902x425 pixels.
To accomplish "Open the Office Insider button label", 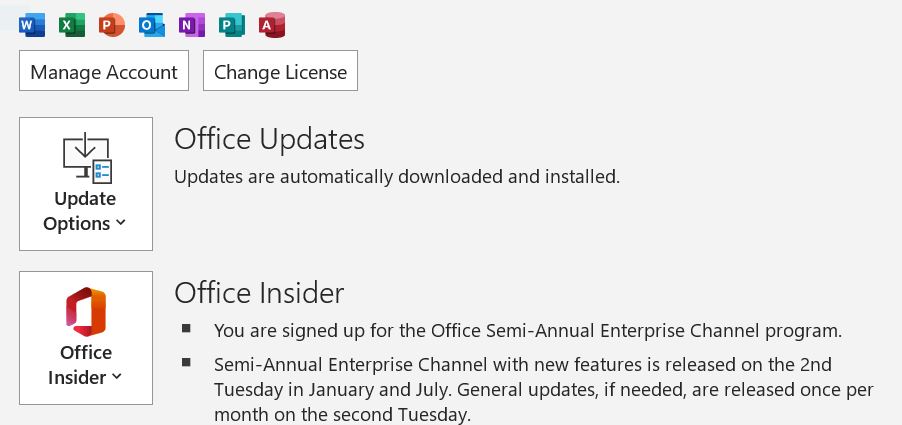I will click(85, 365).
